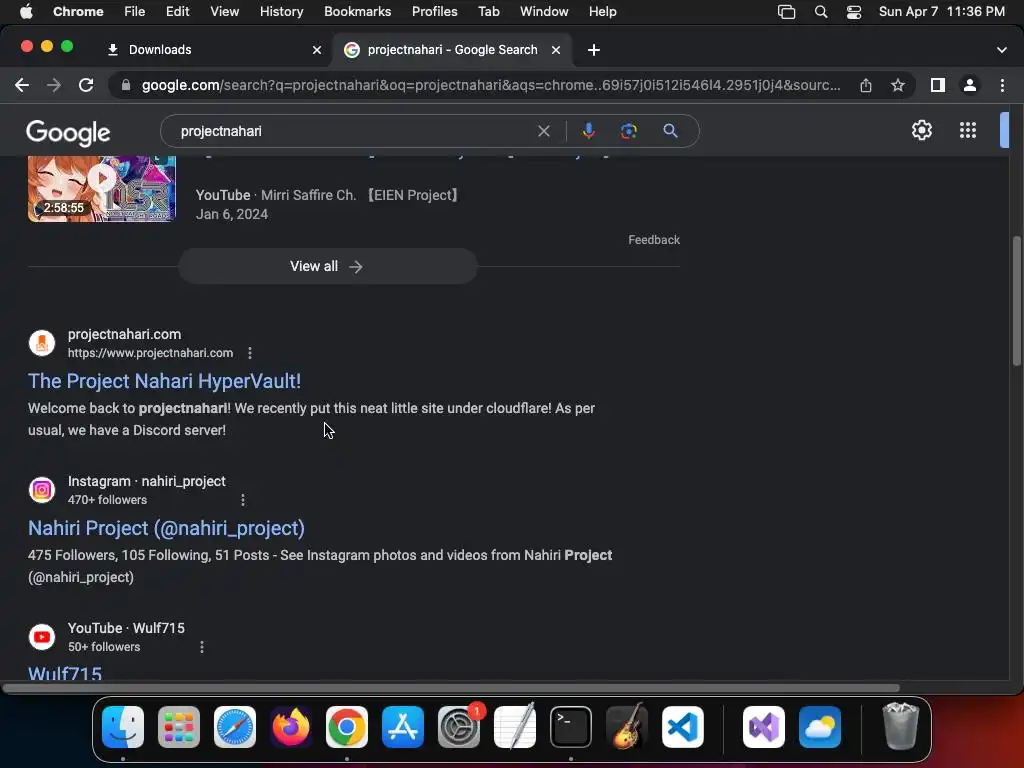
Task: Click the horizontal scrollbar at bottom
Action: pyautogui.click(x=451, y=688)
